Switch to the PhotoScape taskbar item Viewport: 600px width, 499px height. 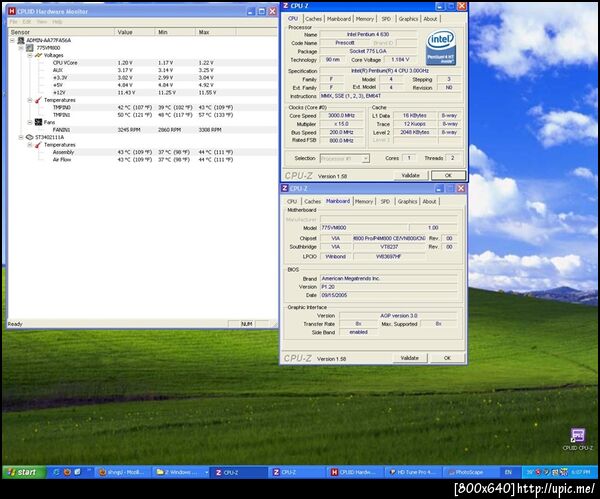[x=469, y=471]
